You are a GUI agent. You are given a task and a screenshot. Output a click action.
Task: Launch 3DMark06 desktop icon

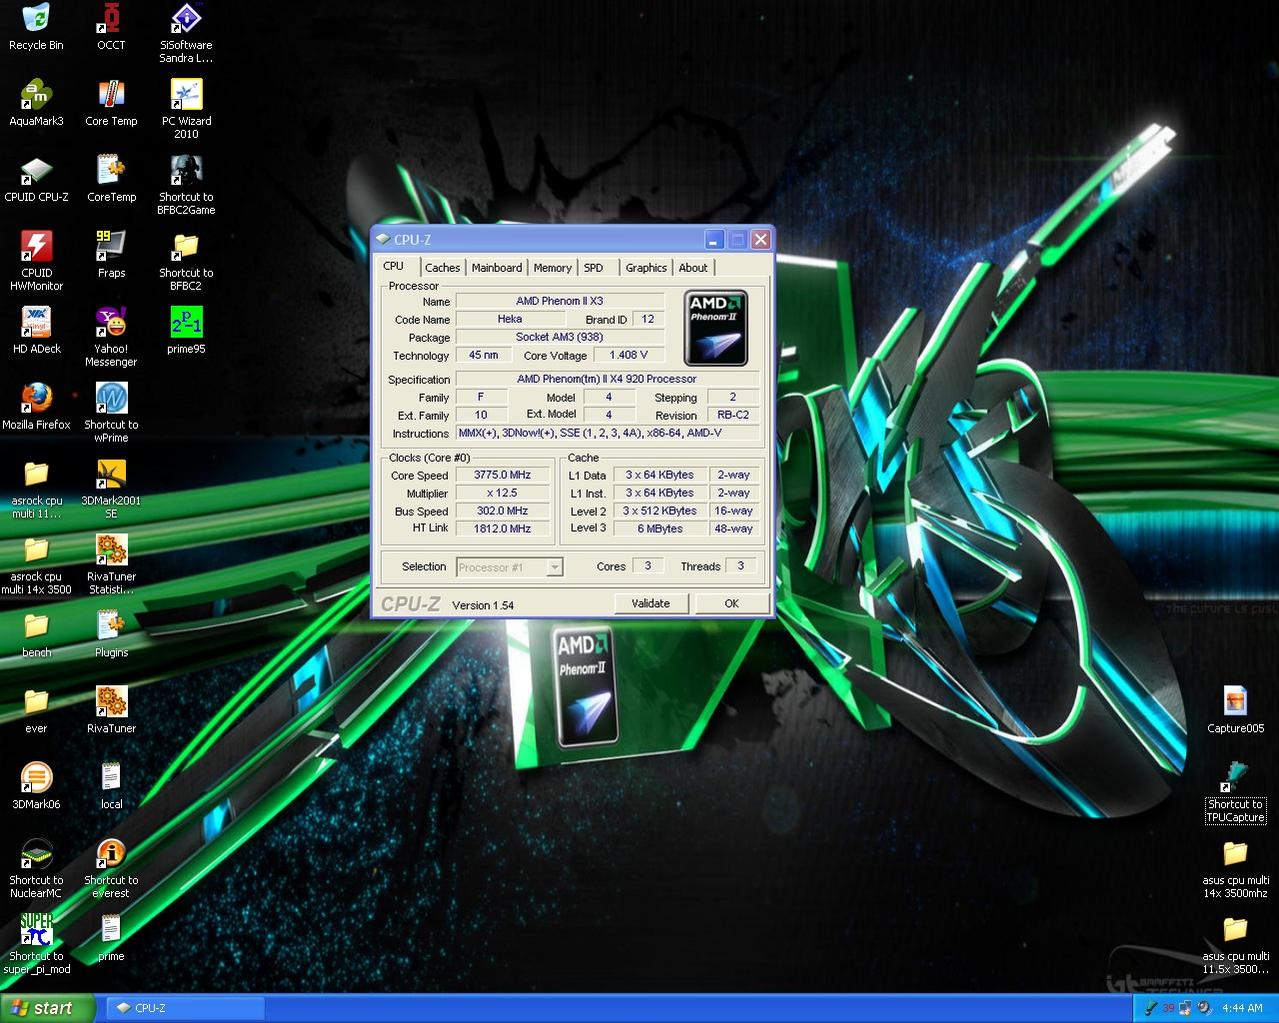(x=36, y=787)
